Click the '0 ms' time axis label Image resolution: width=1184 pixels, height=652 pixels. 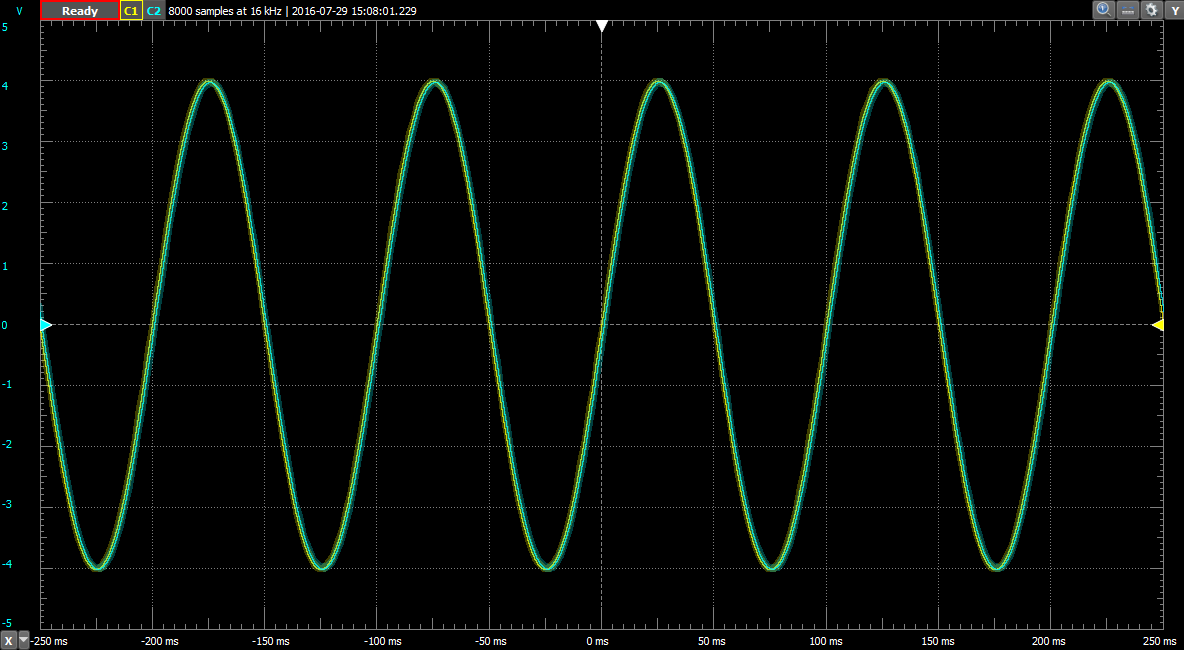(597, 641)
